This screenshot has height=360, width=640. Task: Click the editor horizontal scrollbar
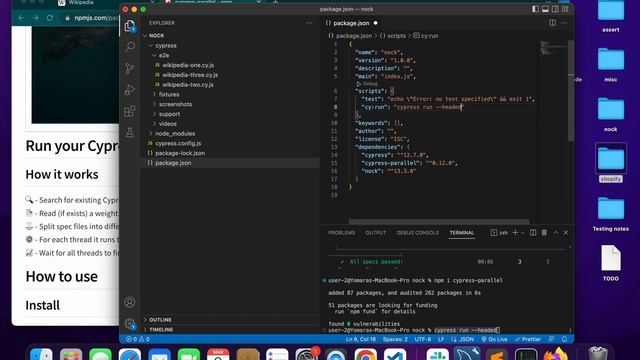pos(439,222)
